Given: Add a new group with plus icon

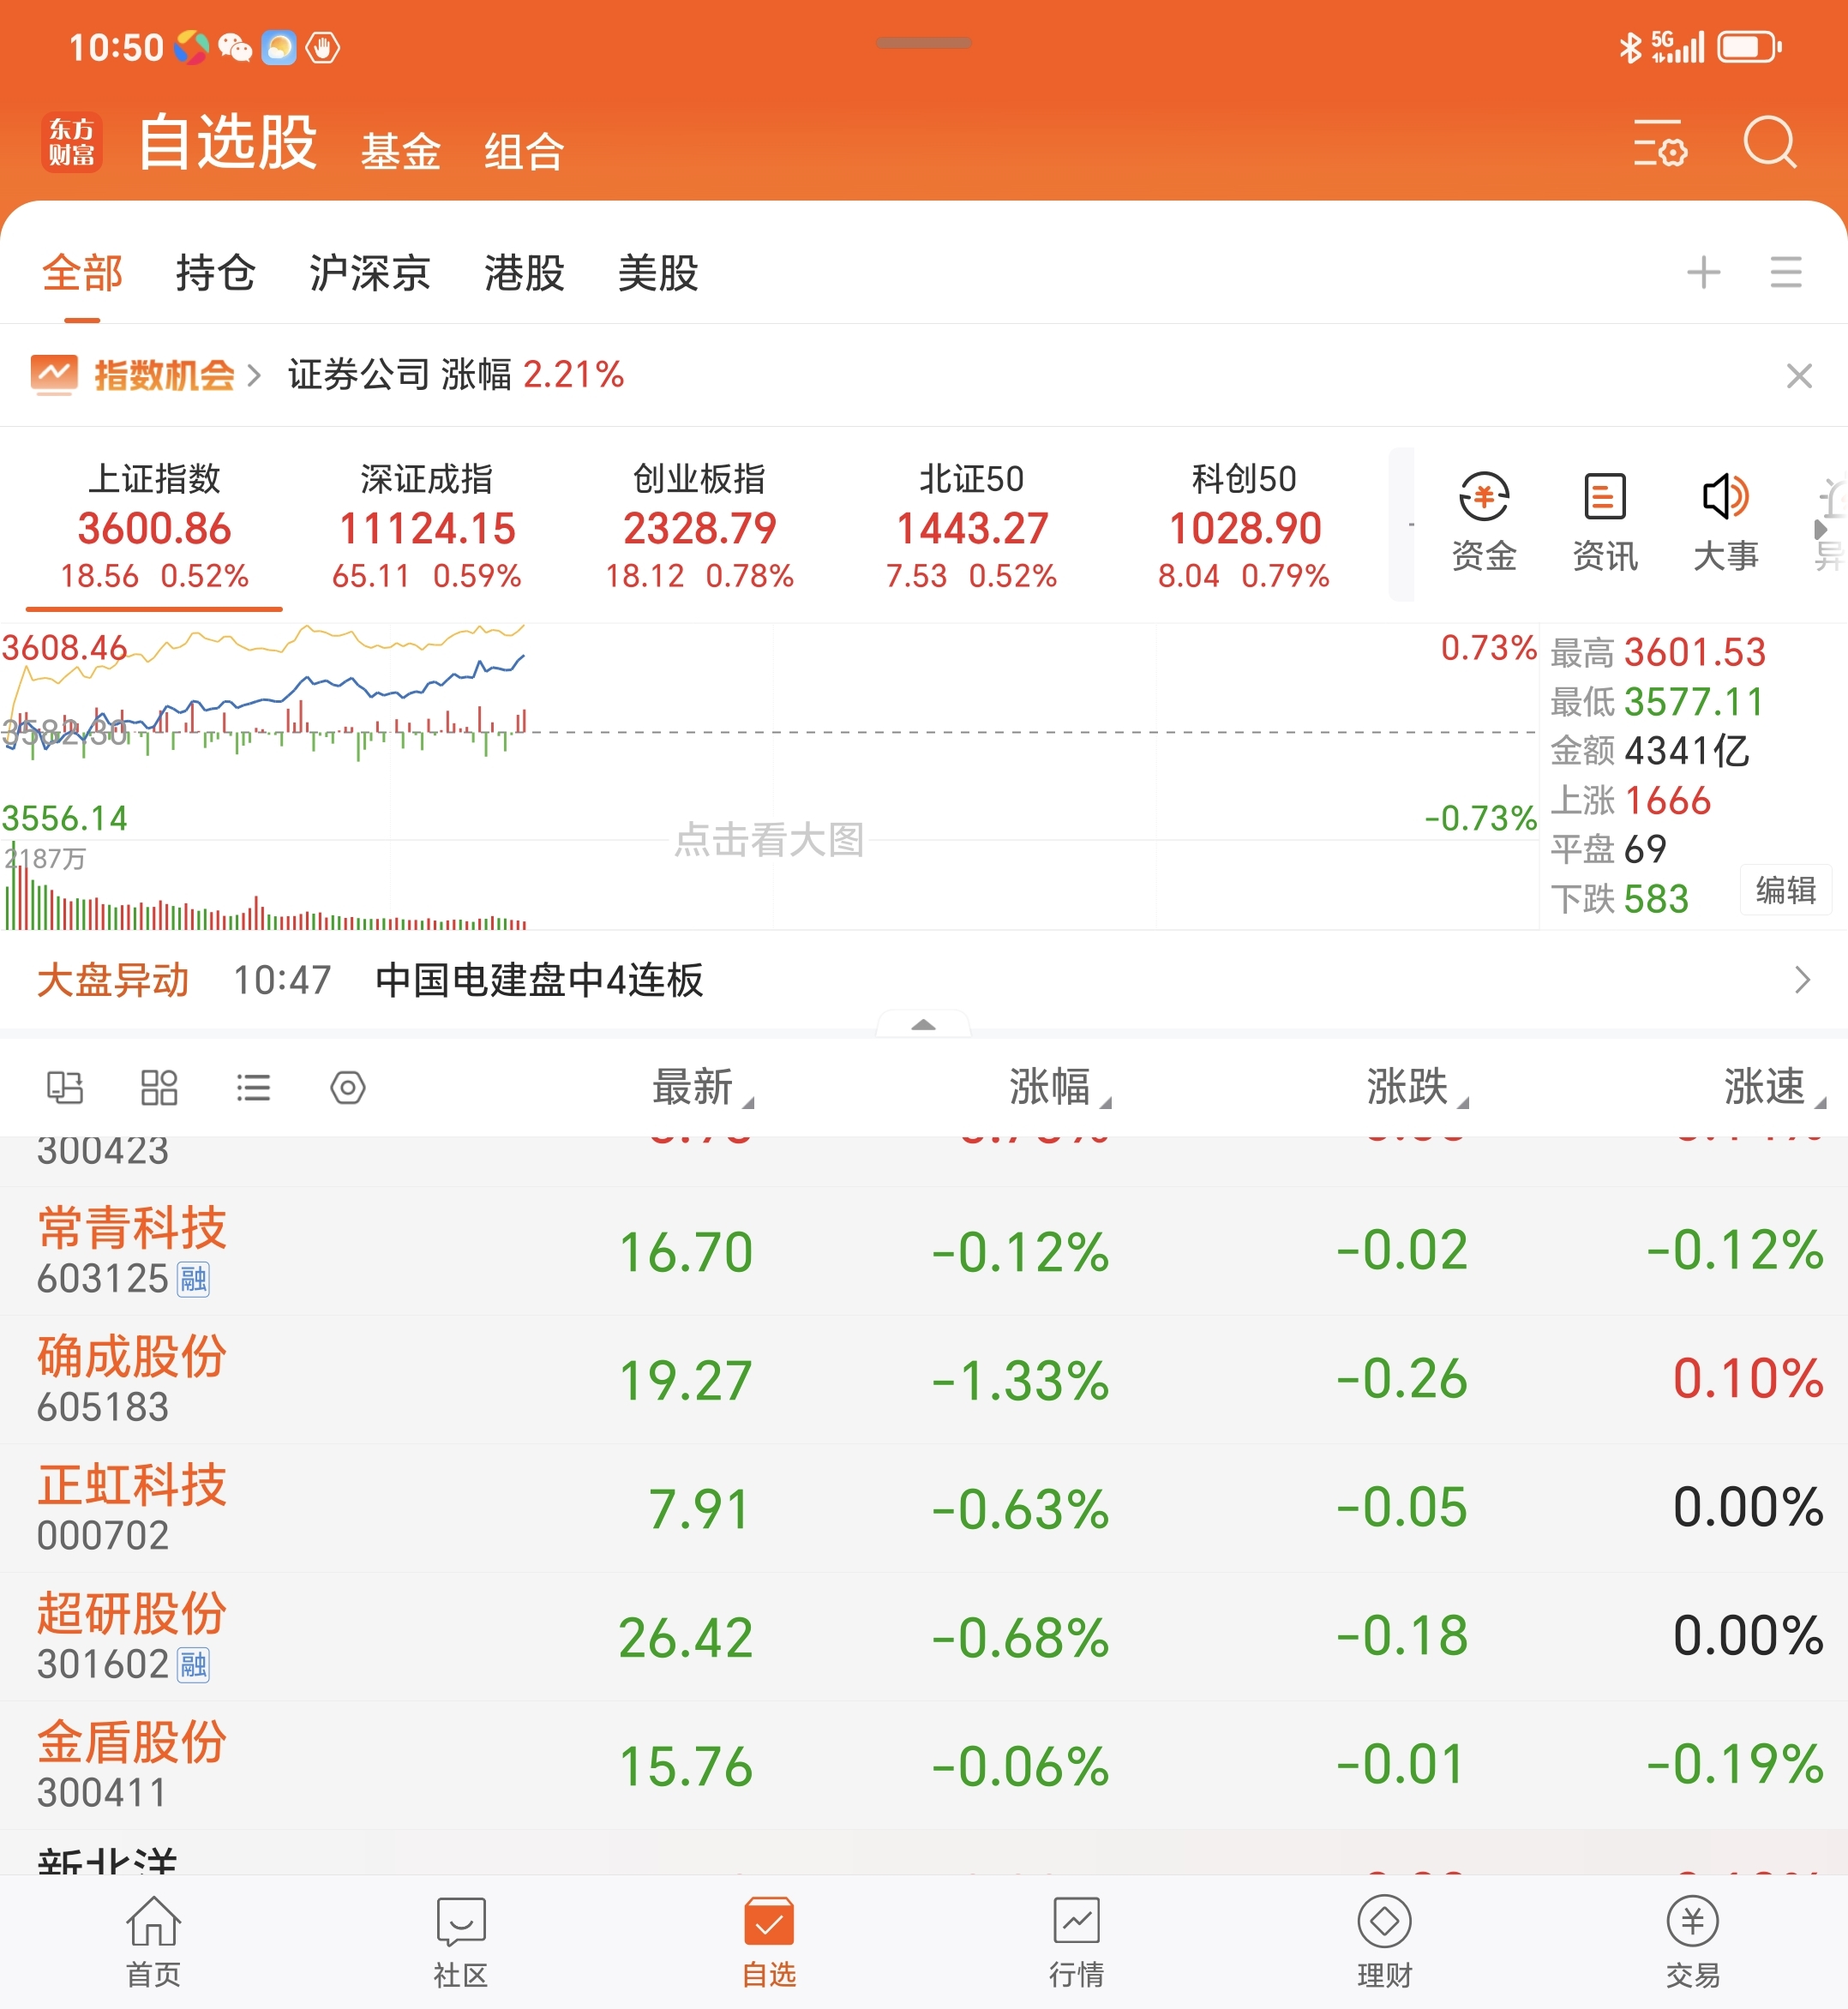Looking at the screenshot, I should coord(1703,272).
